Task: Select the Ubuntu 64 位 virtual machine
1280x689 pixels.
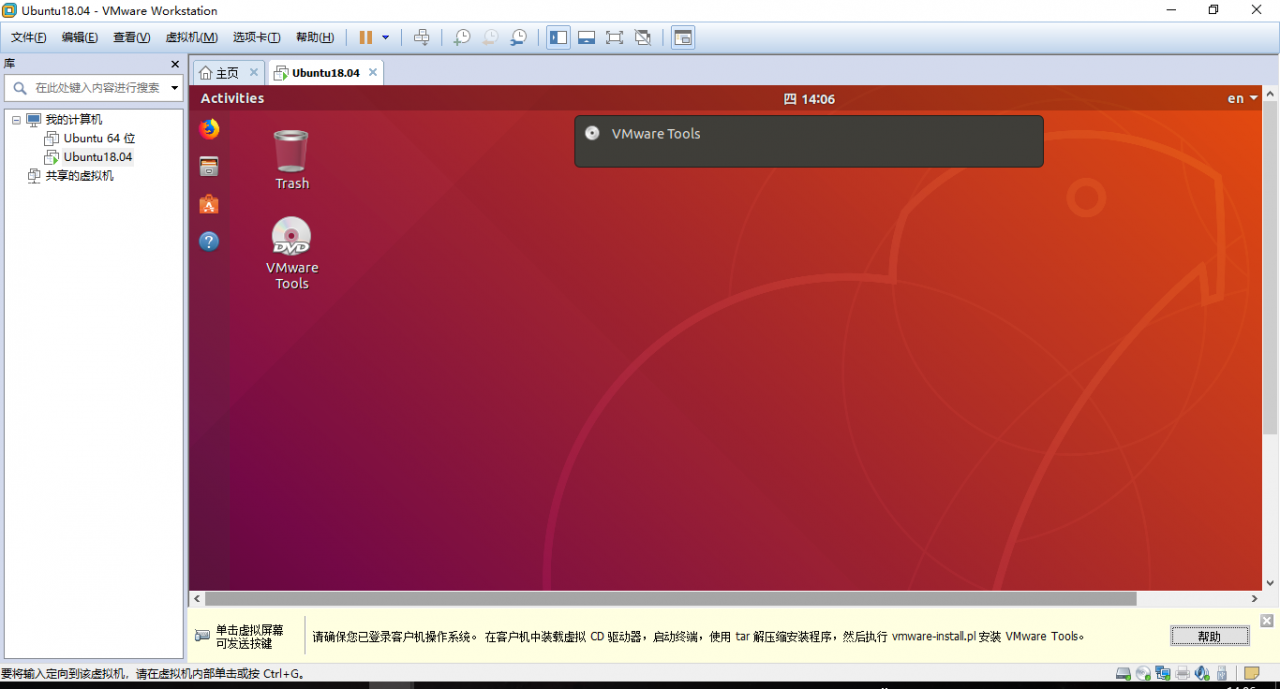Action: [99, 138]
